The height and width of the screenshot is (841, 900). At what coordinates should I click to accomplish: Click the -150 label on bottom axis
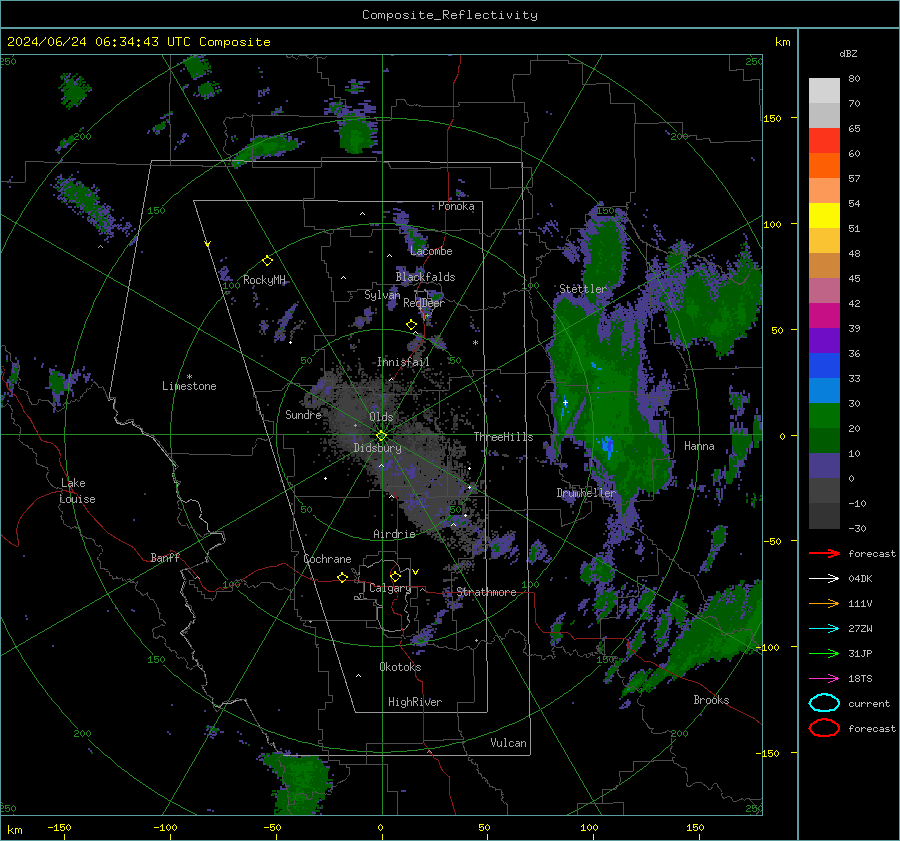59,827
